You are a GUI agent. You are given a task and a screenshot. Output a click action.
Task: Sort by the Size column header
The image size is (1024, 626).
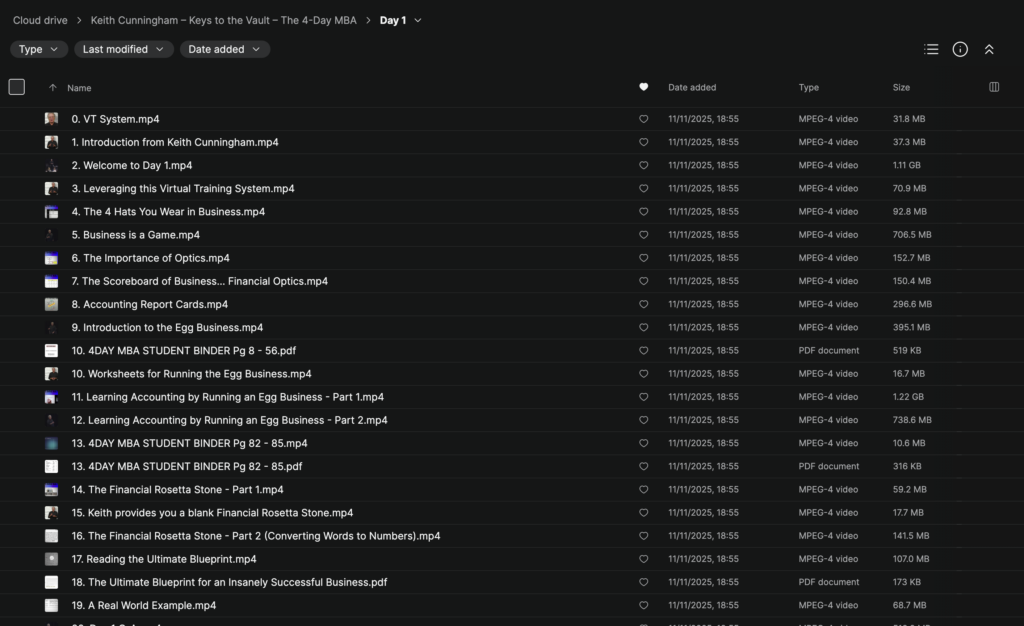click(901, 88)
